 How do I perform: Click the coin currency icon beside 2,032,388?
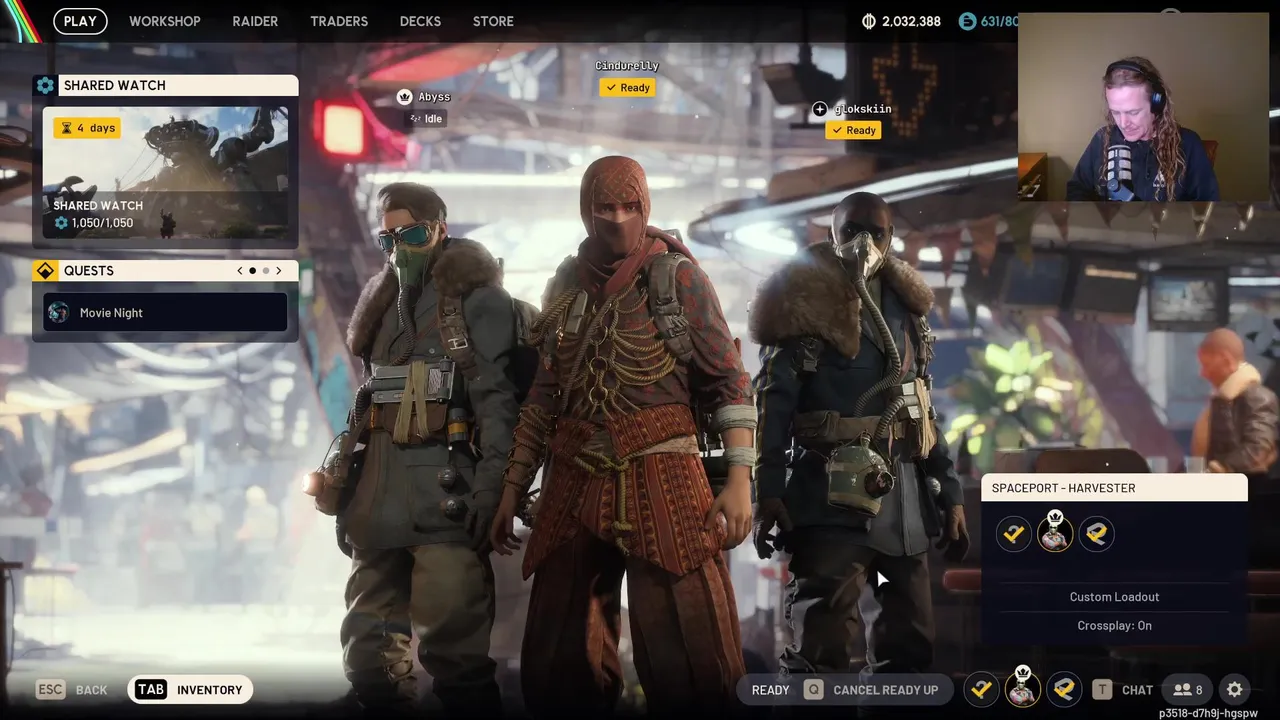[x=869, y=21]
